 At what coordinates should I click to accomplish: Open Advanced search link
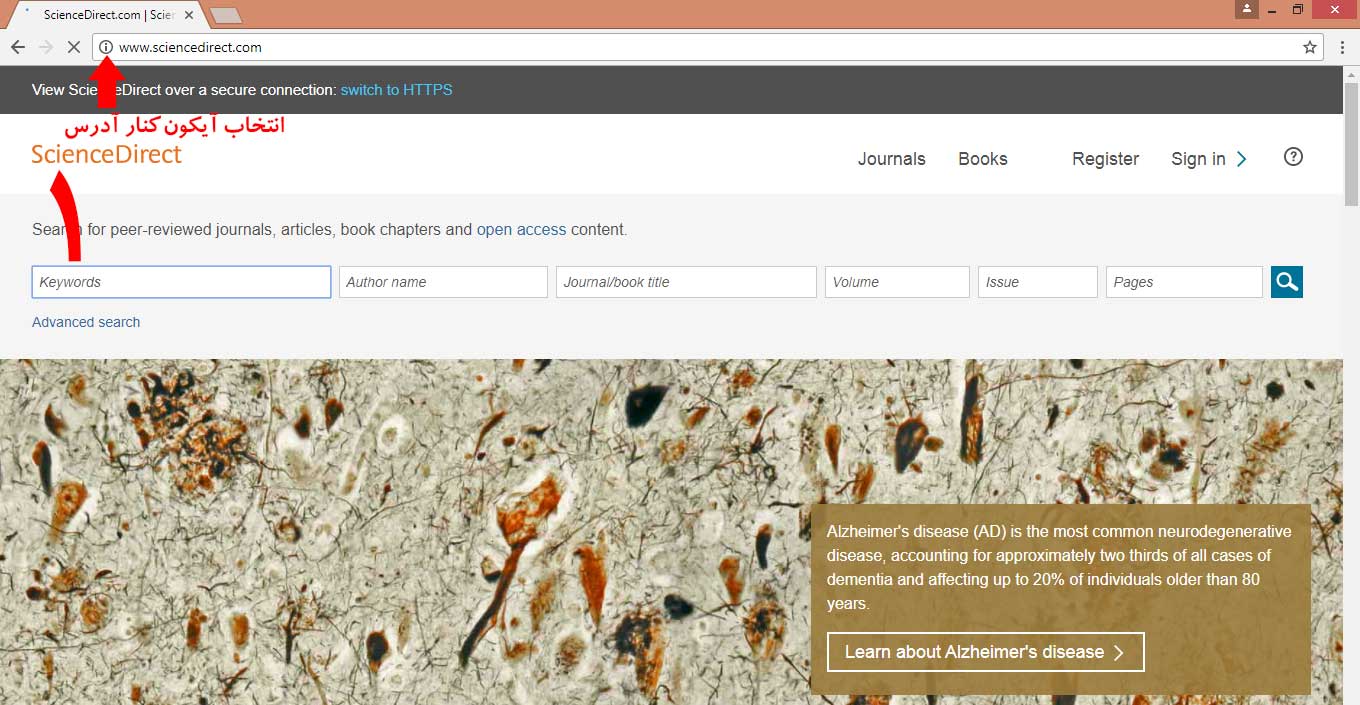coord(86,322)
